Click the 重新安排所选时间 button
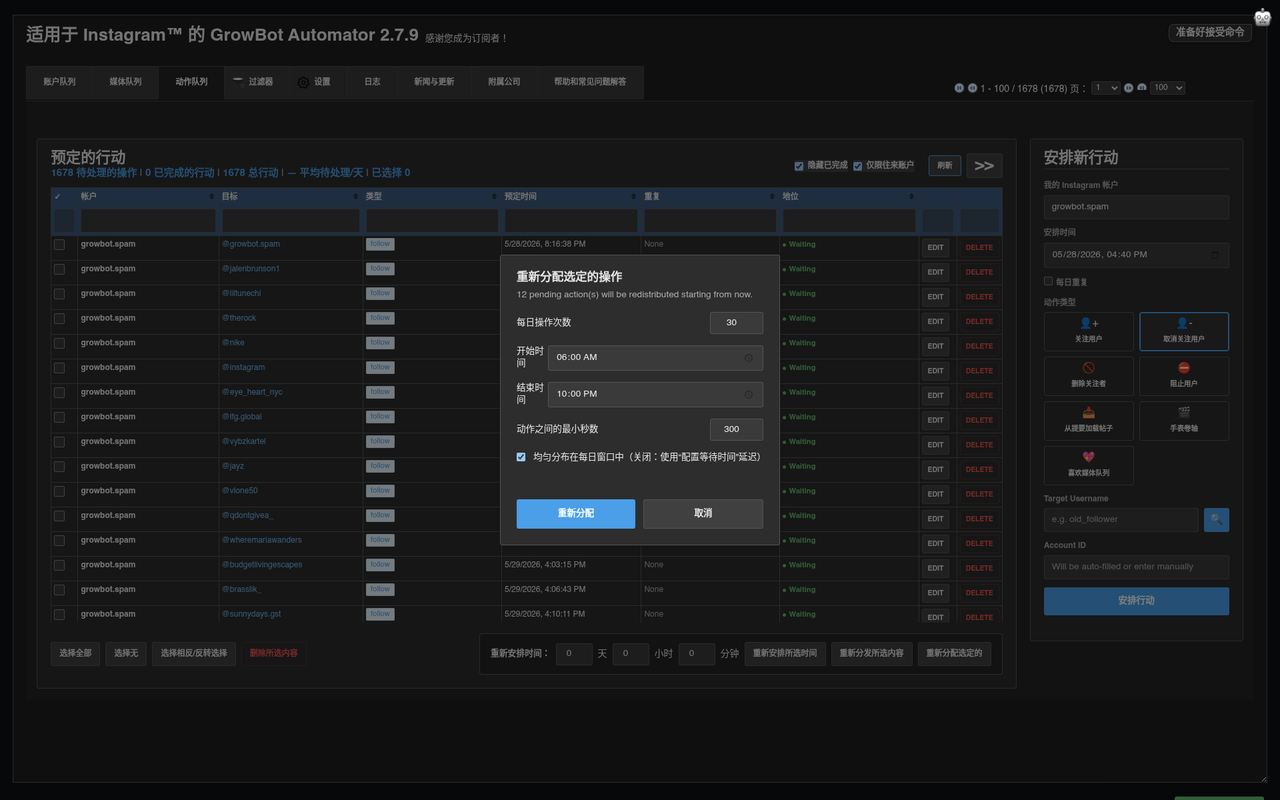Image resolution: width=1280 pixels, height=800 pixels. (x=785, y=654)
